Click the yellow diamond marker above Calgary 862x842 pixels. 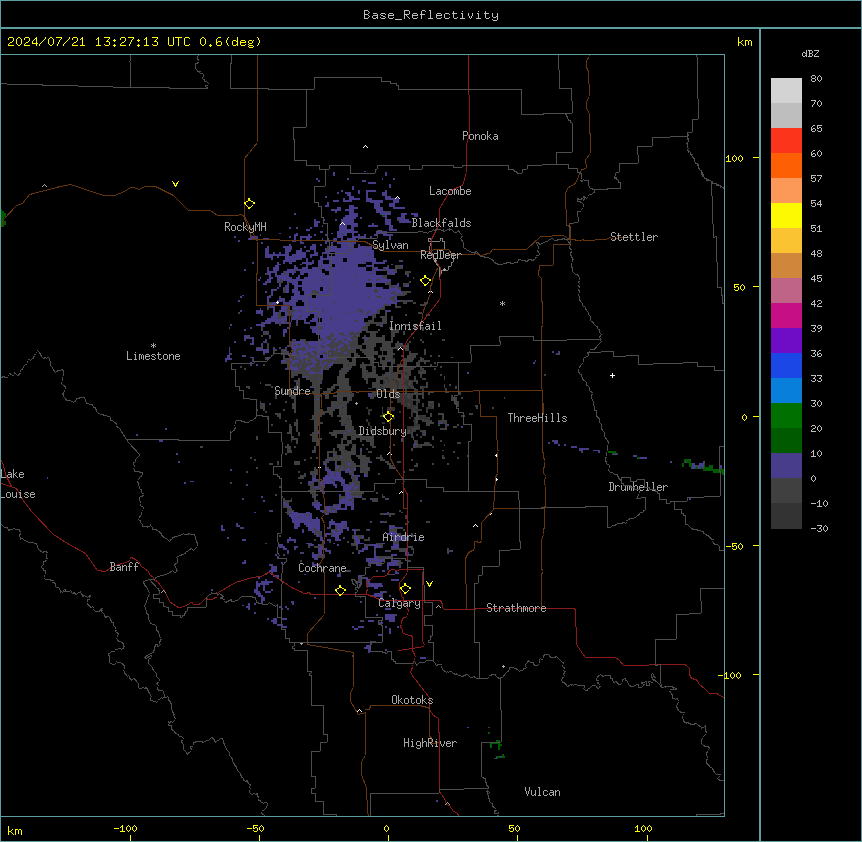(405, 589)
